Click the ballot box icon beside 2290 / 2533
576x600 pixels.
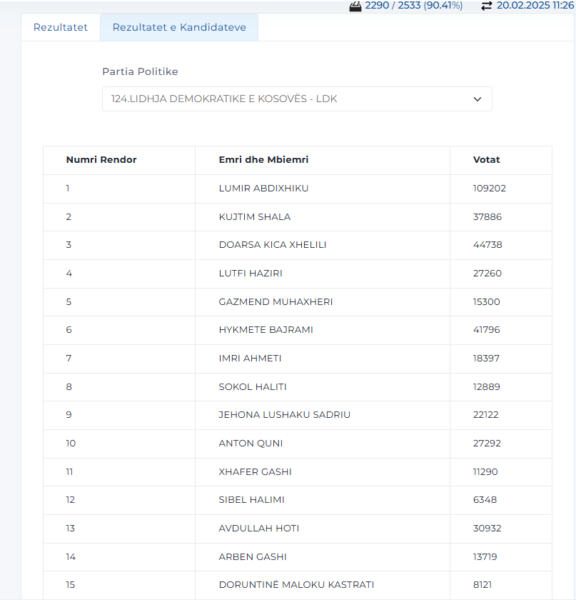[355, 7]
